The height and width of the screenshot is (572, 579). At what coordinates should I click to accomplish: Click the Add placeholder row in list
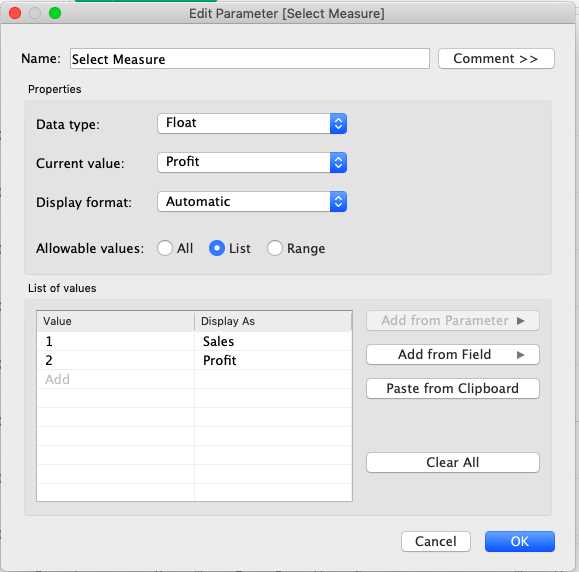pyautogui.click(x=116, y=379)
